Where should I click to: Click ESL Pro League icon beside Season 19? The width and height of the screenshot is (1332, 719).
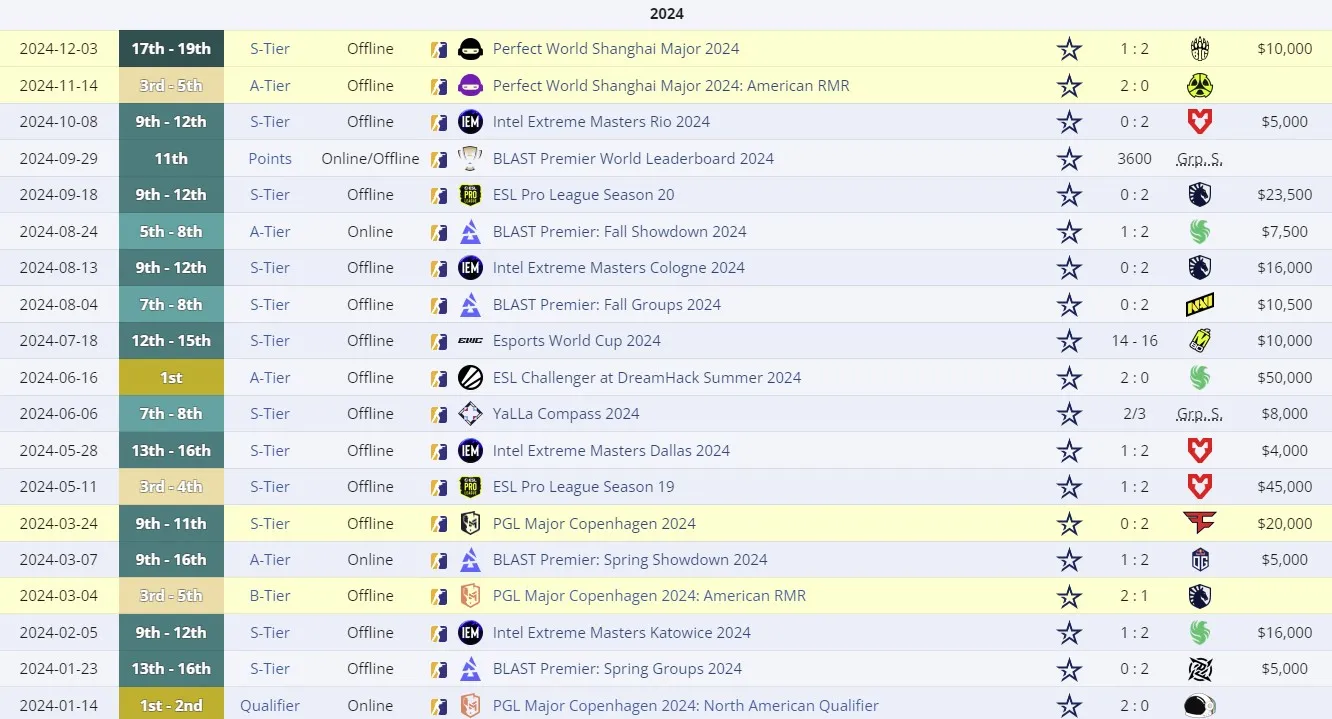point(470,487)
